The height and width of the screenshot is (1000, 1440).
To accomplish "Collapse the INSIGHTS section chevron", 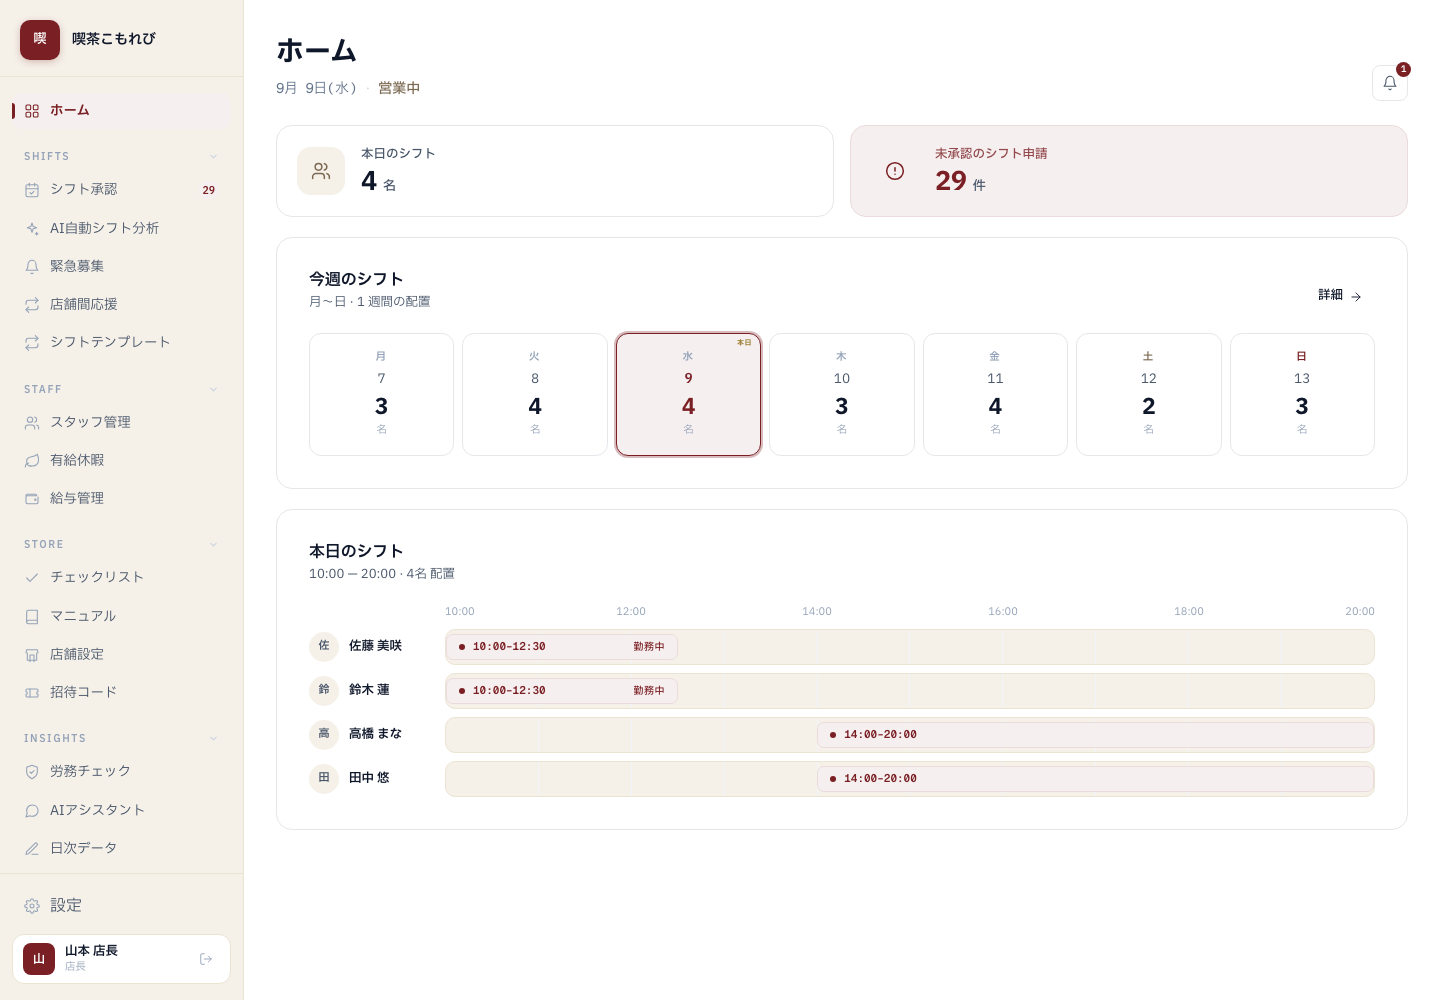I will (213, 739).
